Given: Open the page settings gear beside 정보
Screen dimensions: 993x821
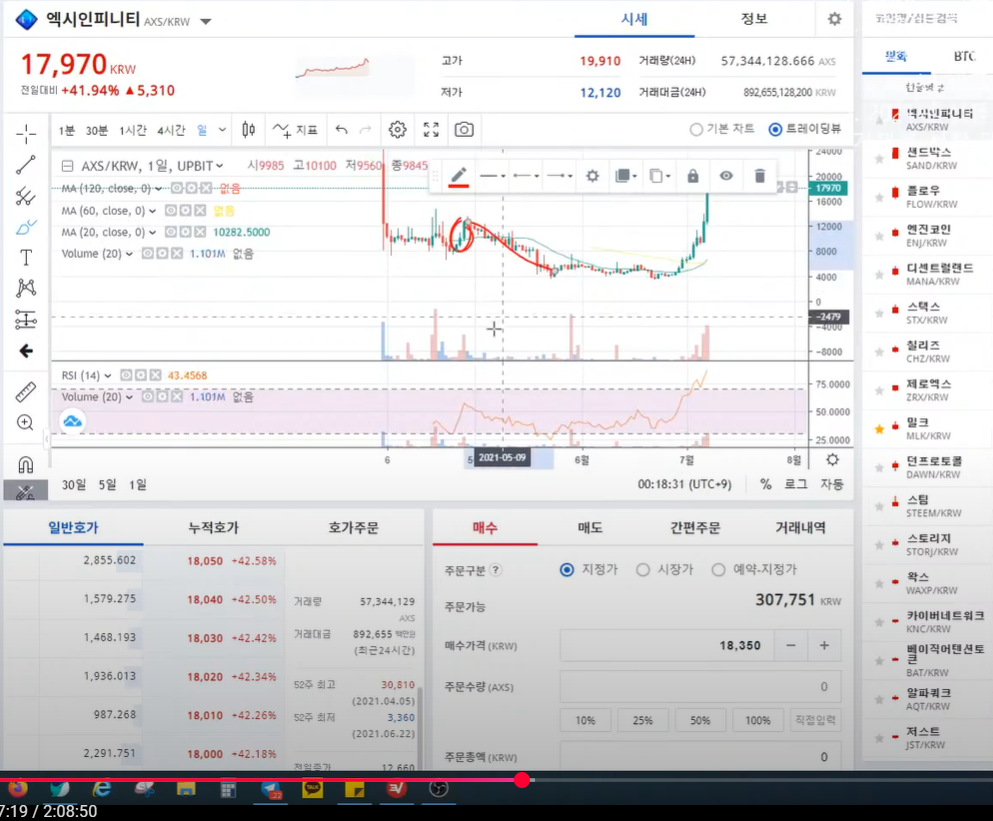Looking at the screenshot, I should click(835, 19).
